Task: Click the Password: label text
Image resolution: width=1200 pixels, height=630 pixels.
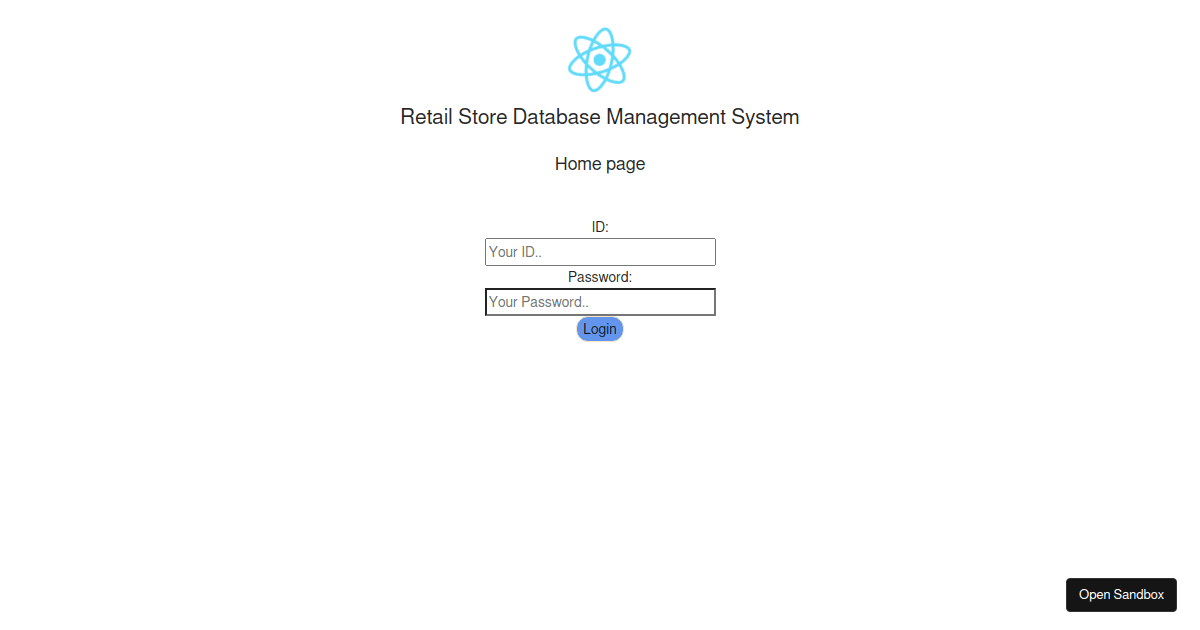Action: click(x=600, y=277)
